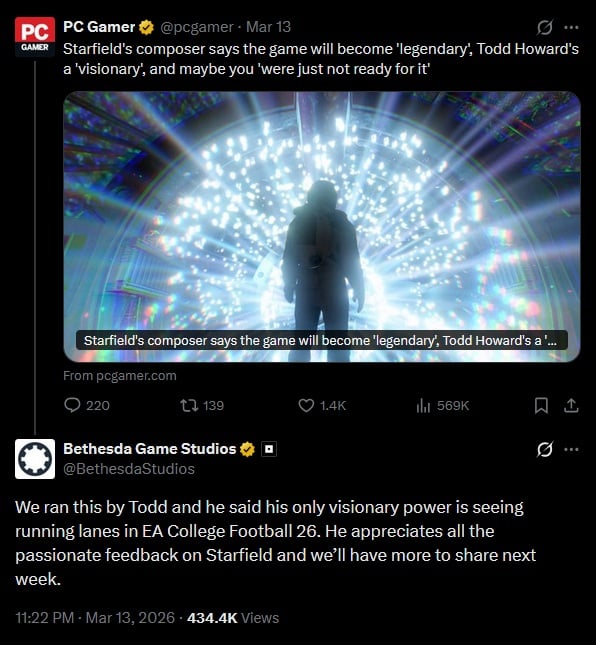Open replies on the PC Gamer post

point(87,406)
